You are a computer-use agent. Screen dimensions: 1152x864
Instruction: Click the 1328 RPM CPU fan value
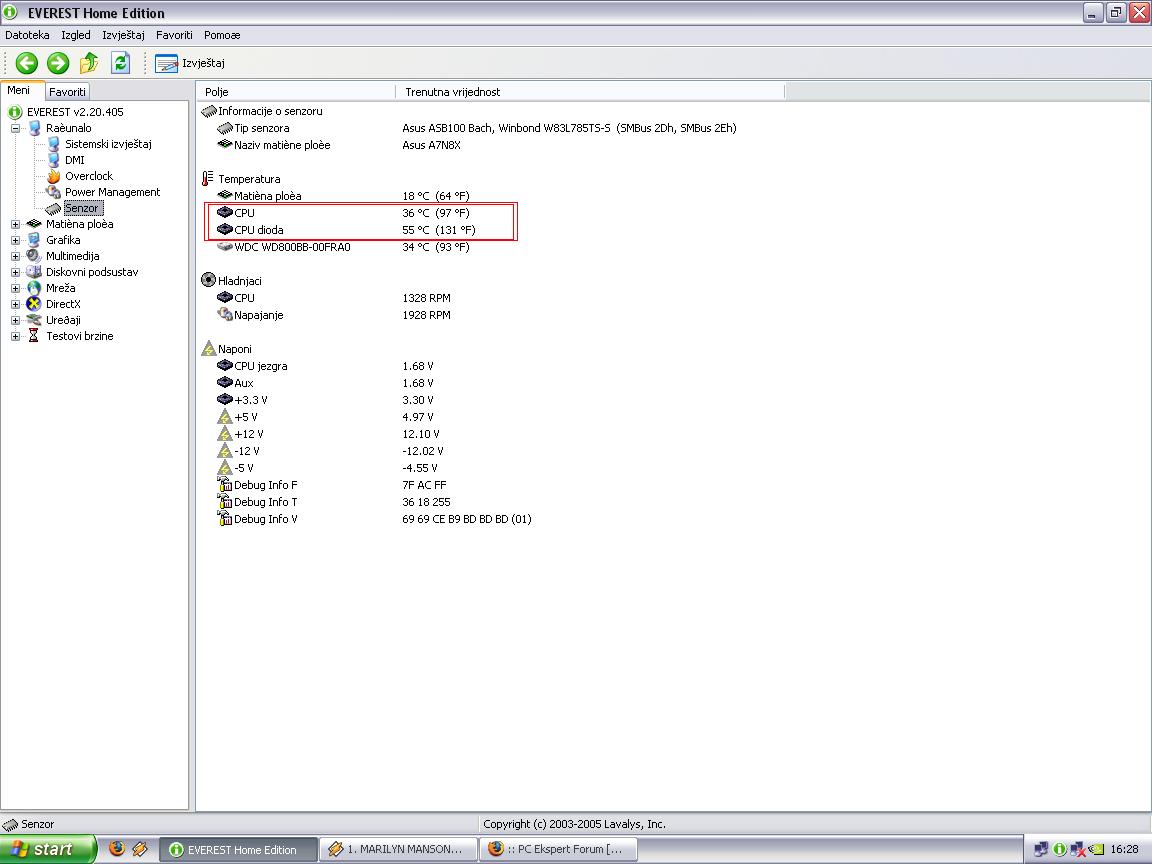tap(426, 298)
